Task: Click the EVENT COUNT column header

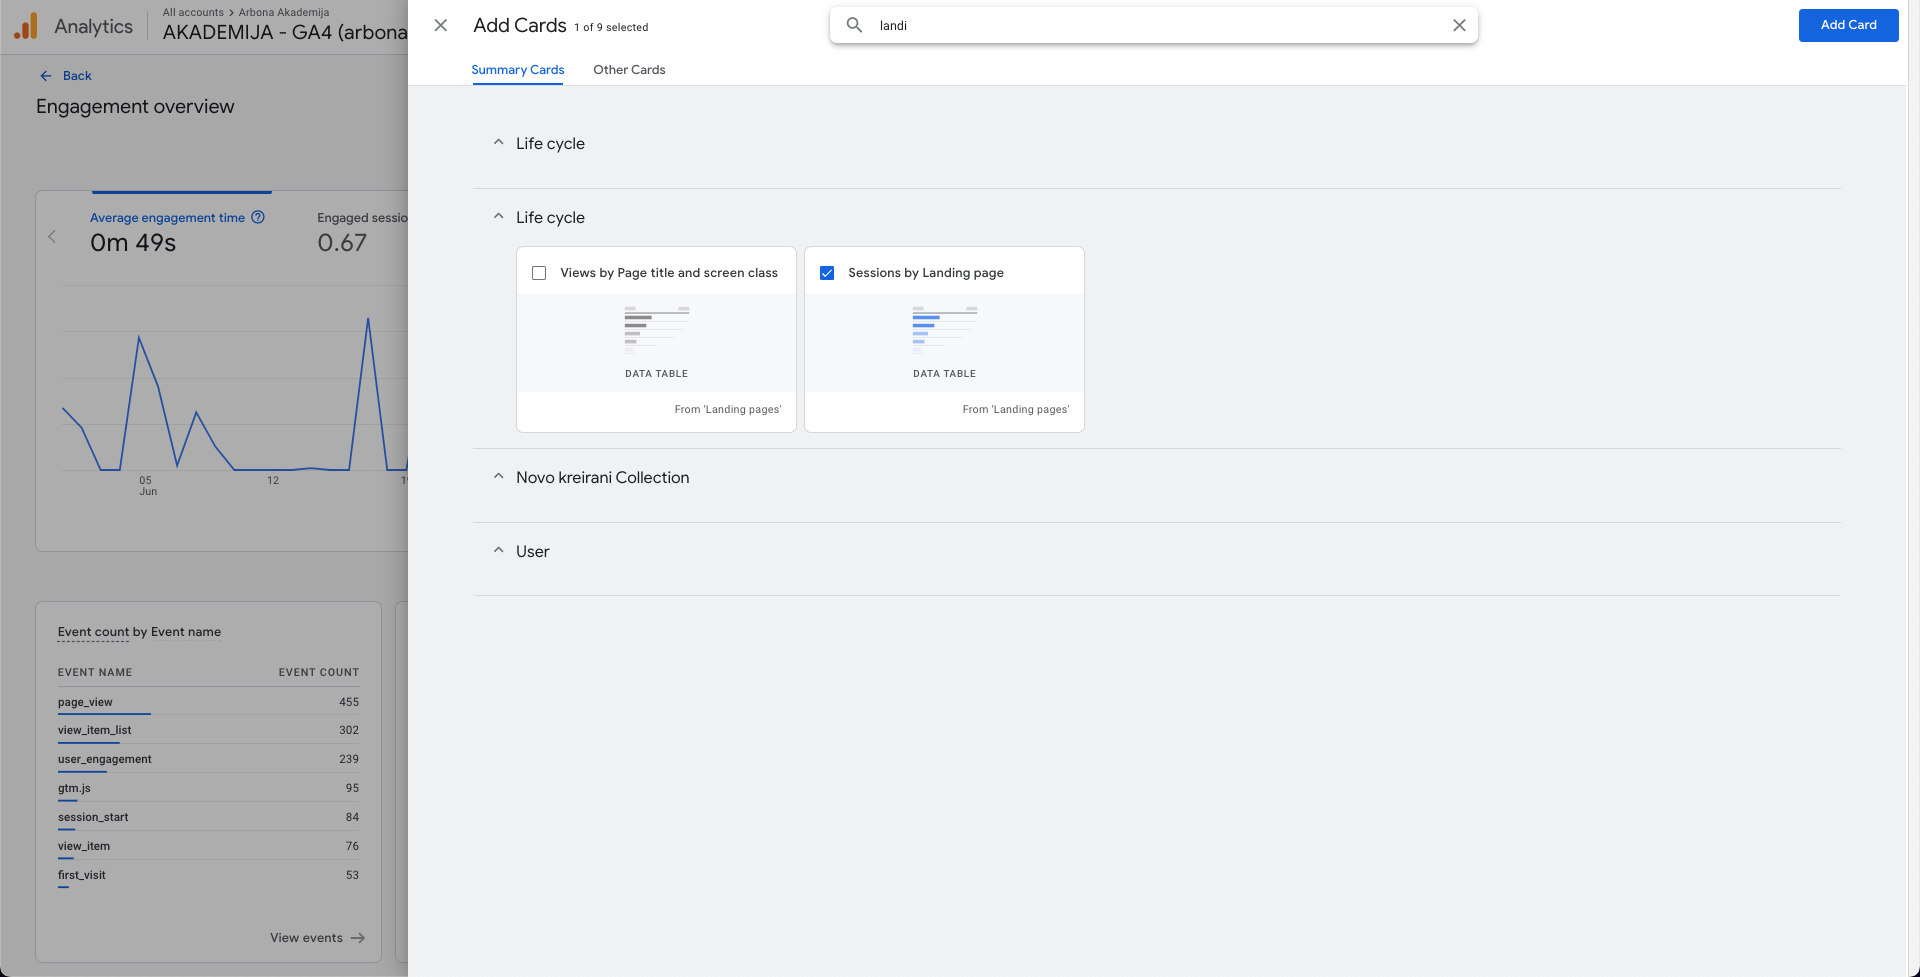Action: [318, 672]
